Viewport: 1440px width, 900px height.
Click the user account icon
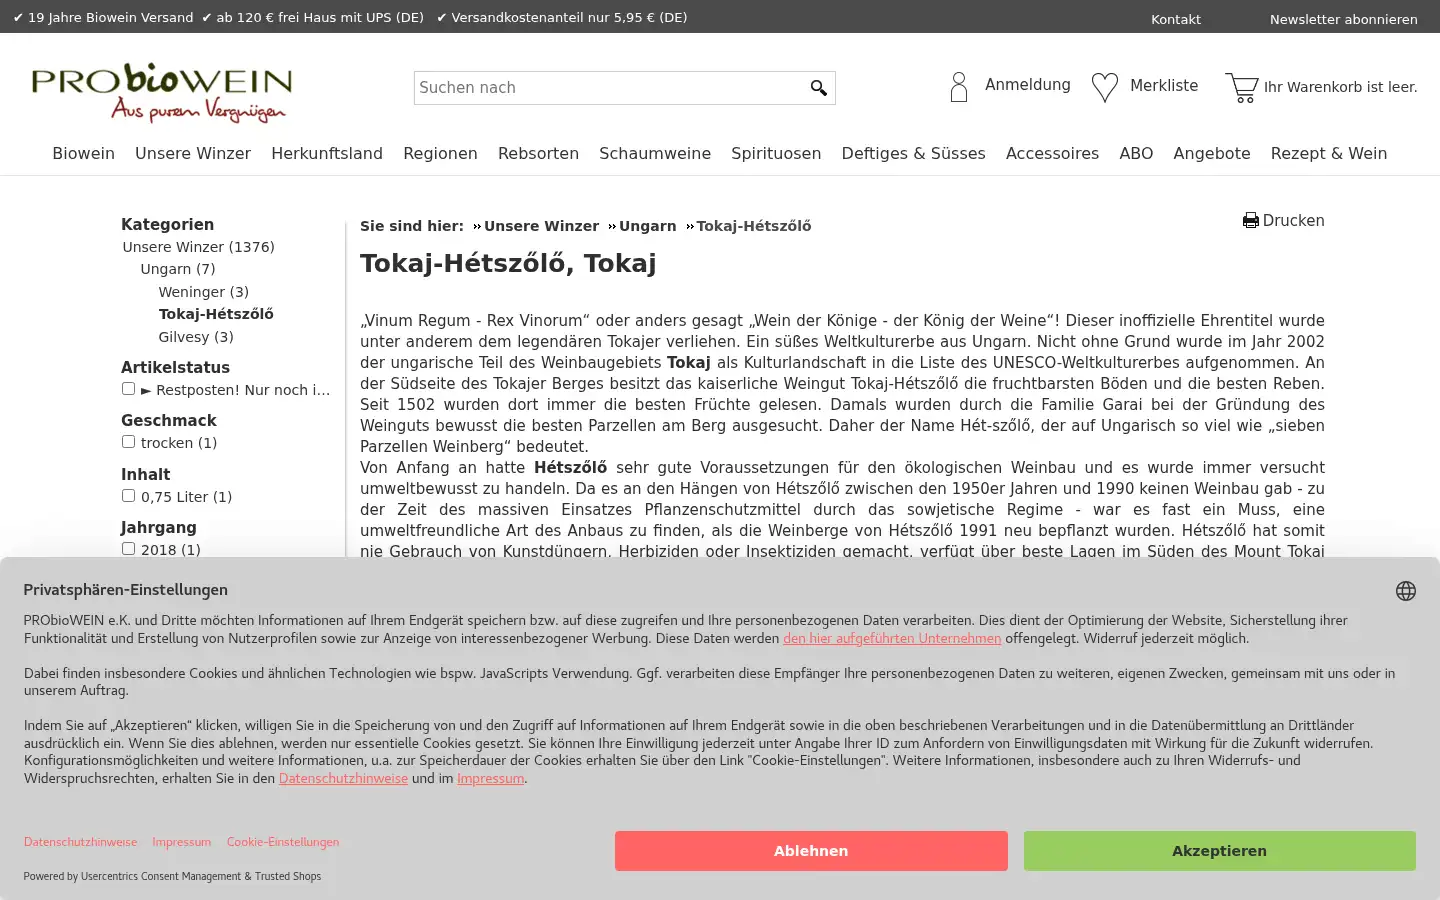pyautogui.click(x=959, y=87)
